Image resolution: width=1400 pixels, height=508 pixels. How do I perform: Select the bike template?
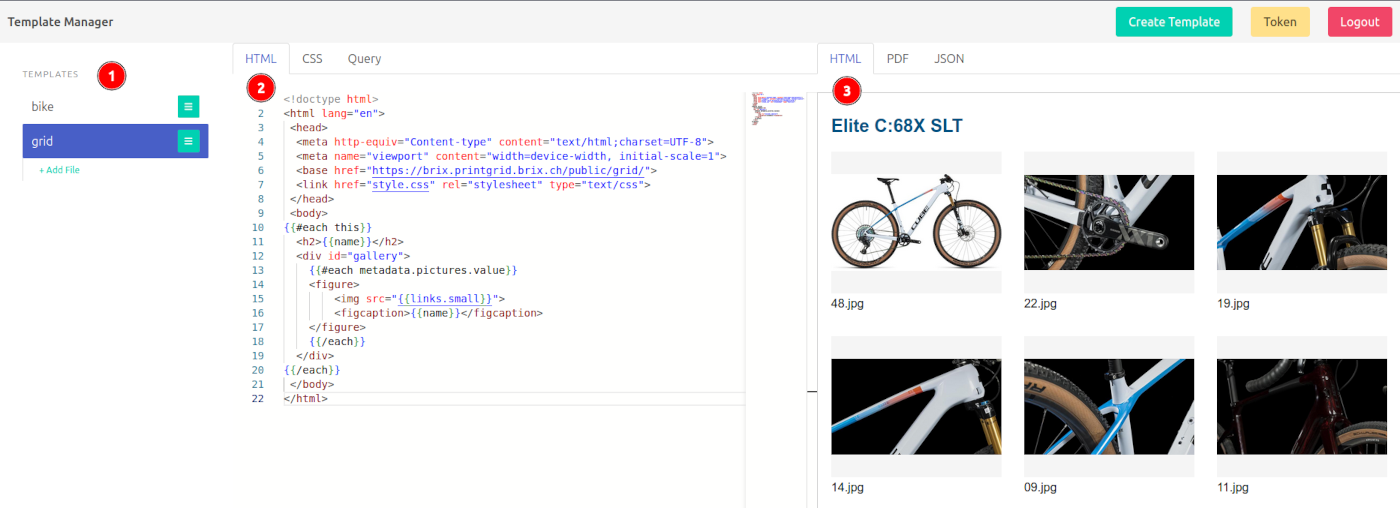point(43,106)
